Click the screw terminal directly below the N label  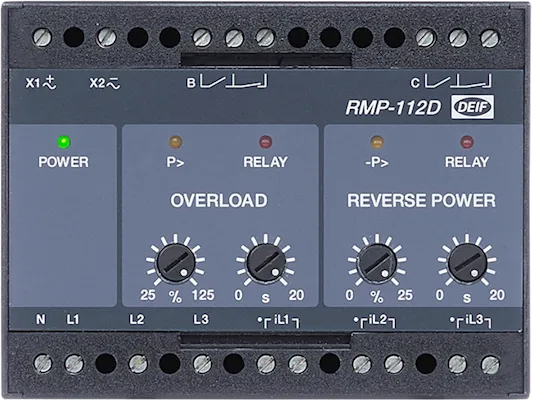point(43,363)
